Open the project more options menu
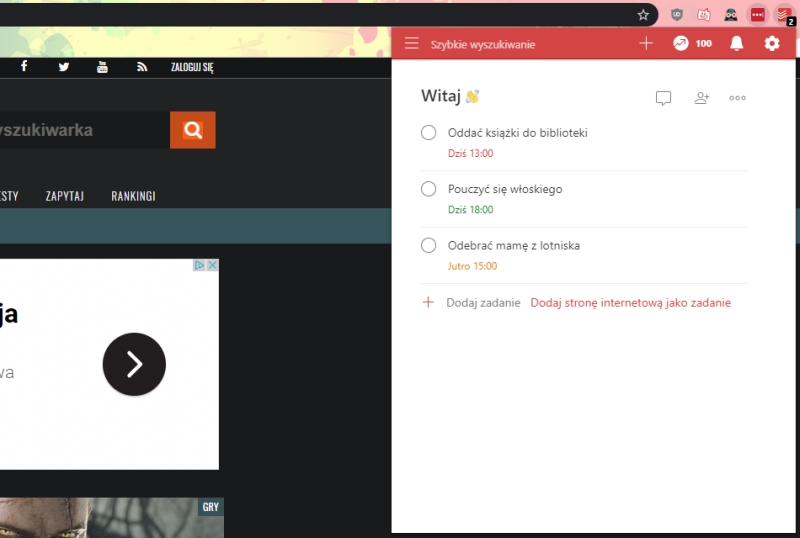Screen dimensions: 800x538 (x=737, y=98)
